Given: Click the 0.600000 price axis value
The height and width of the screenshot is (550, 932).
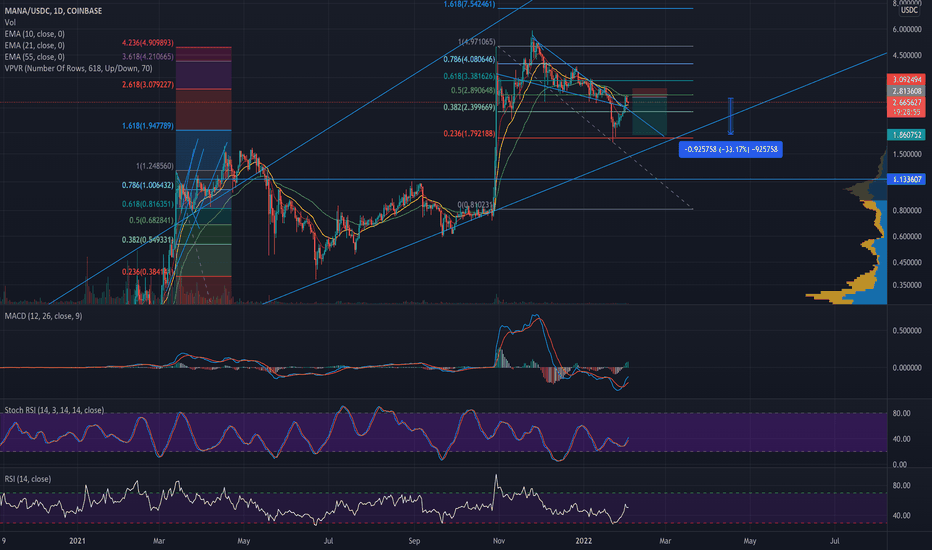Looking at the screenshot, I should (907, 237).
